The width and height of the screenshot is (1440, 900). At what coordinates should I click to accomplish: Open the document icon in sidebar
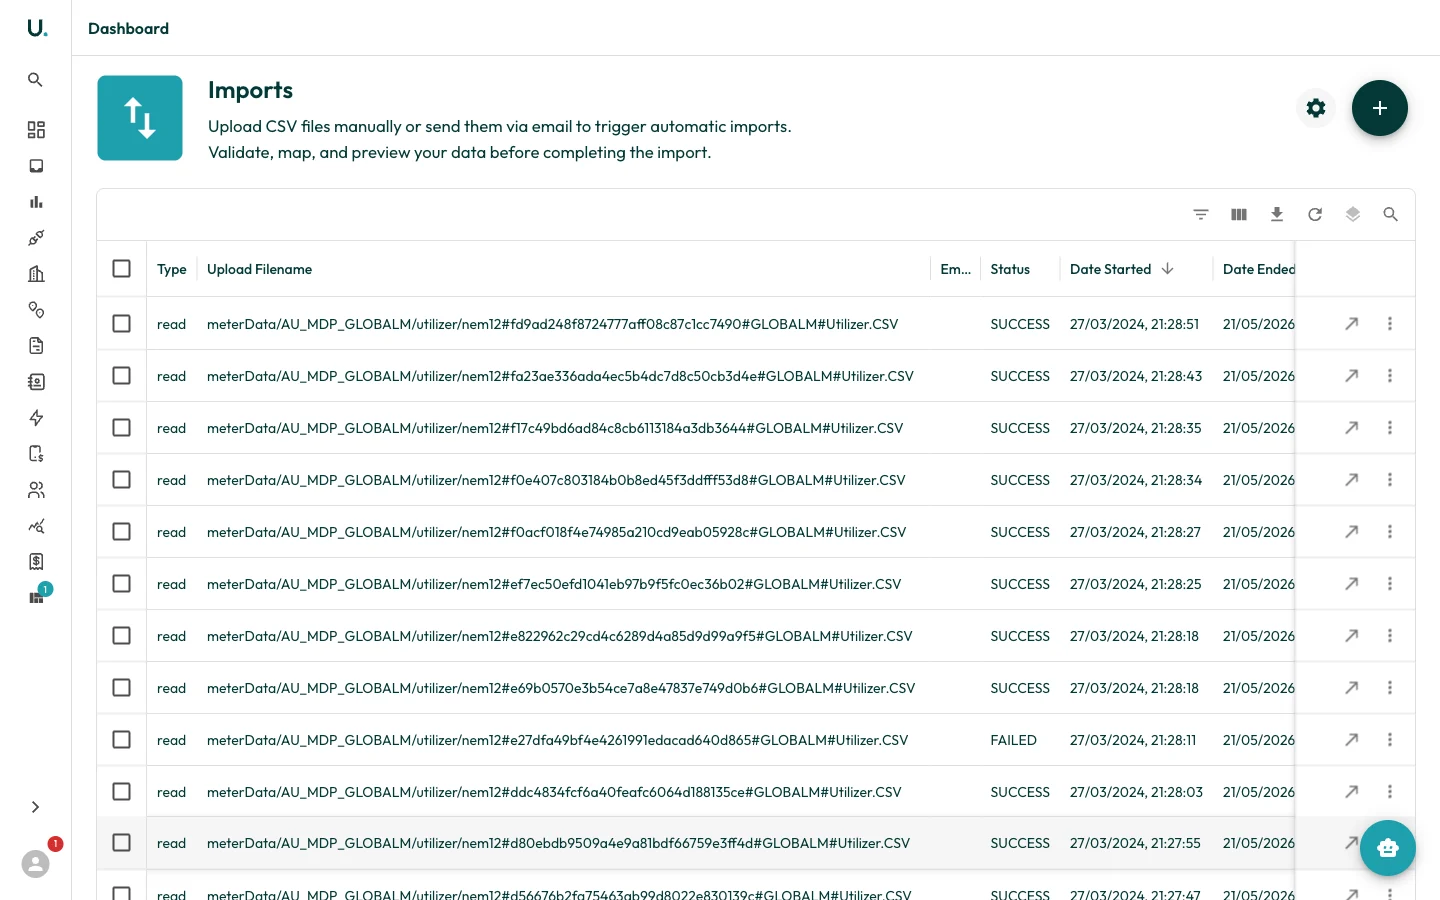pos(36,346)
